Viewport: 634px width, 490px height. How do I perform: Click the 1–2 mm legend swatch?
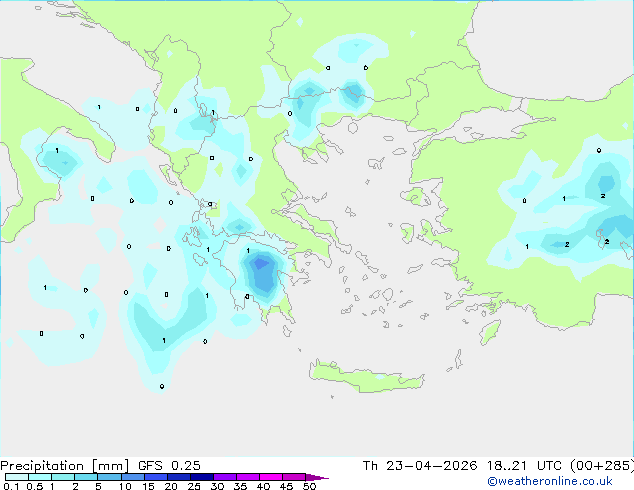63,477
